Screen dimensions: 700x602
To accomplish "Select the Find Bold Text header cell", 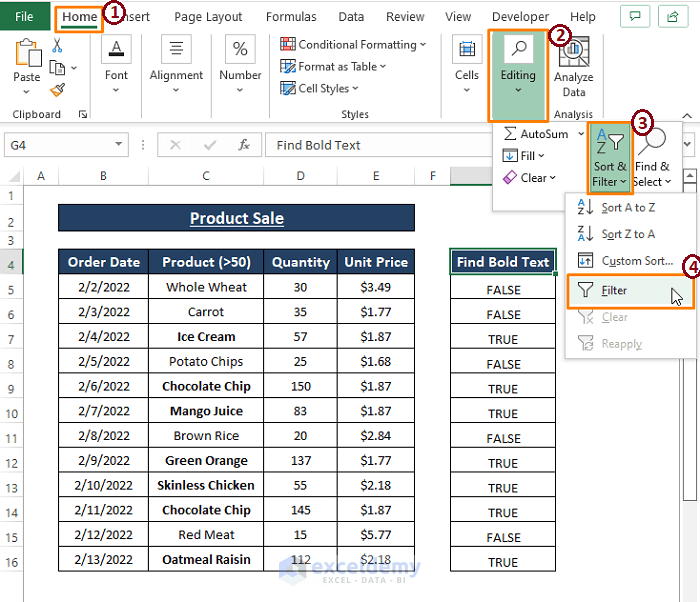I will coord(503,262).
